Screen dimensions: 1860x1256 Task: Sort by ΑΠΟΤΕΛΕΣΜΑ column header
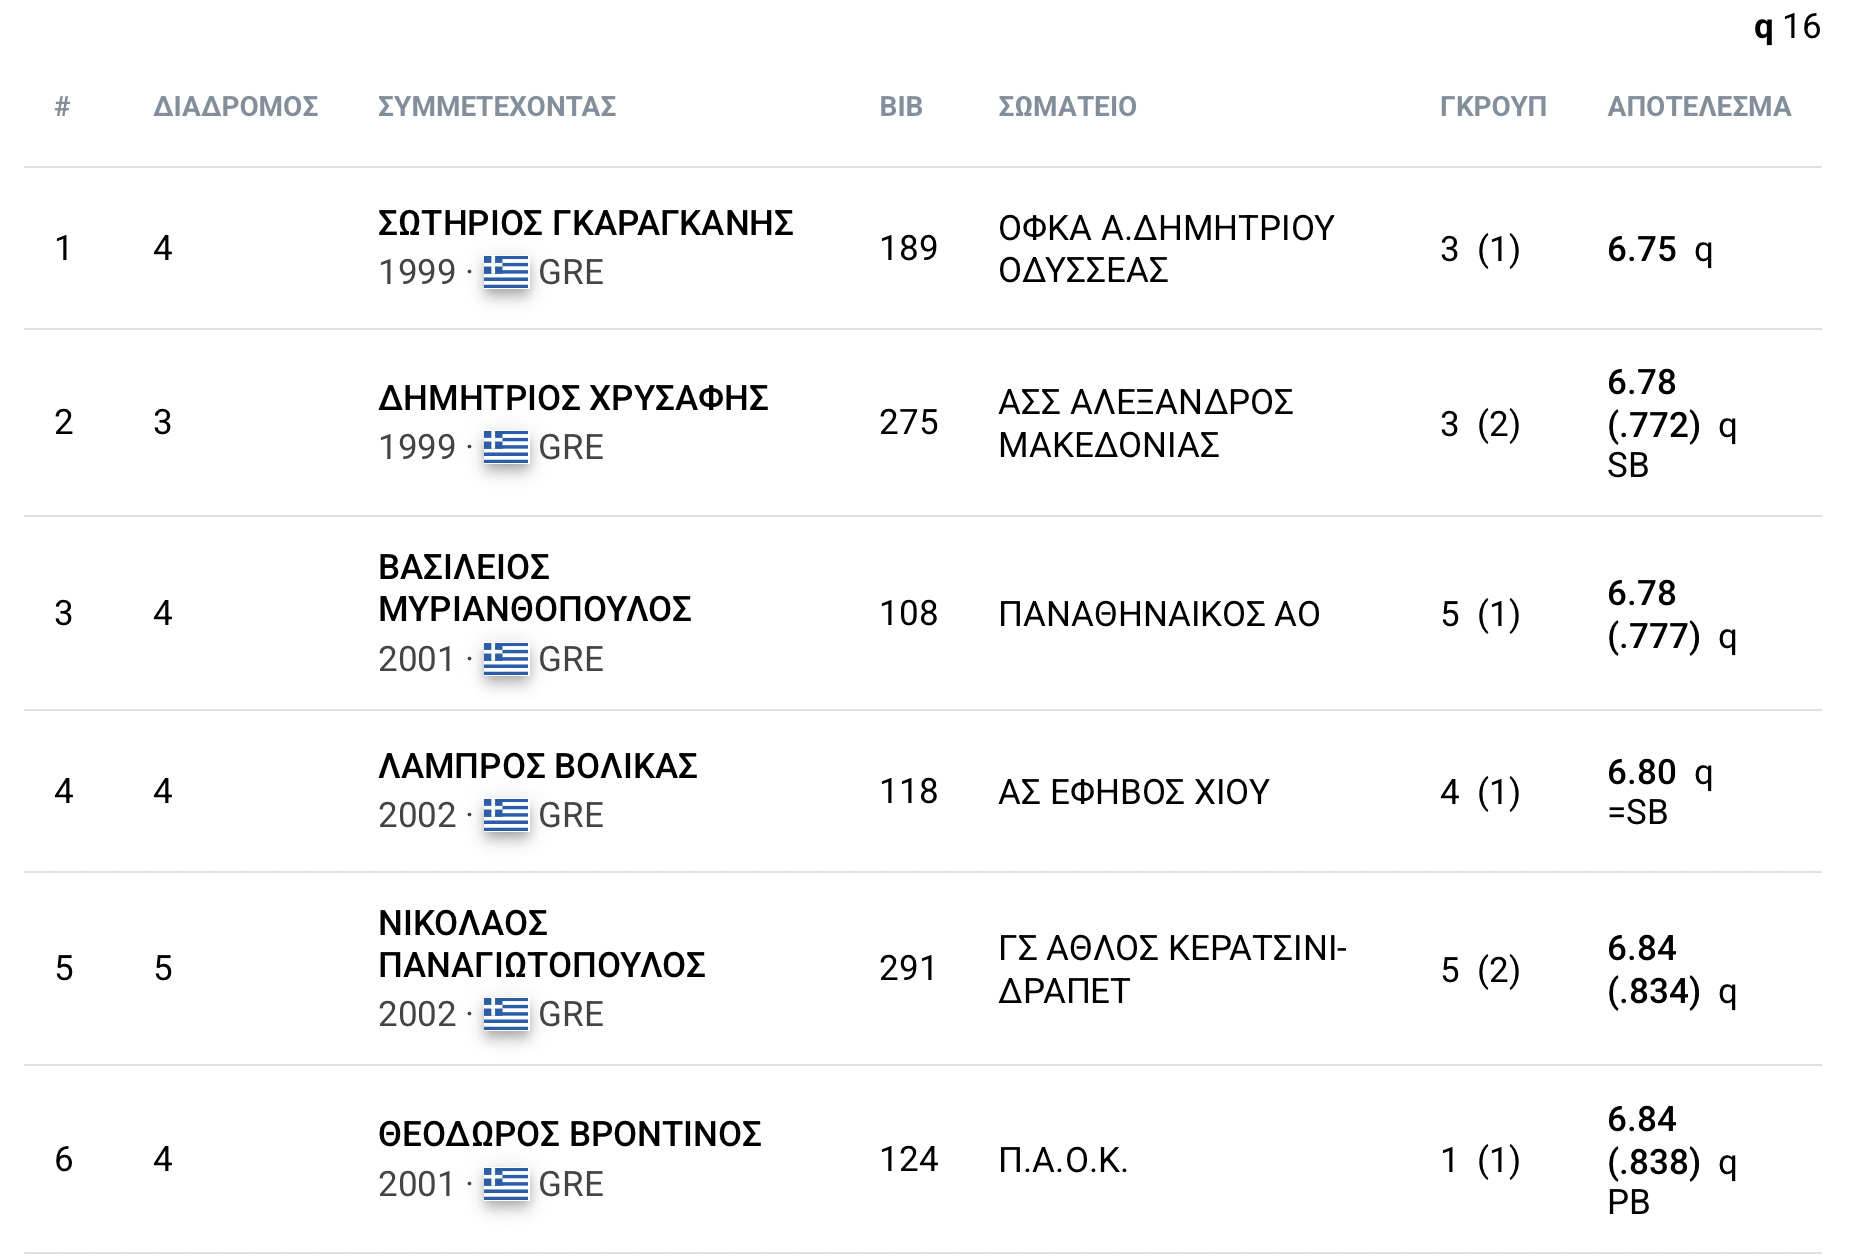1699,106
